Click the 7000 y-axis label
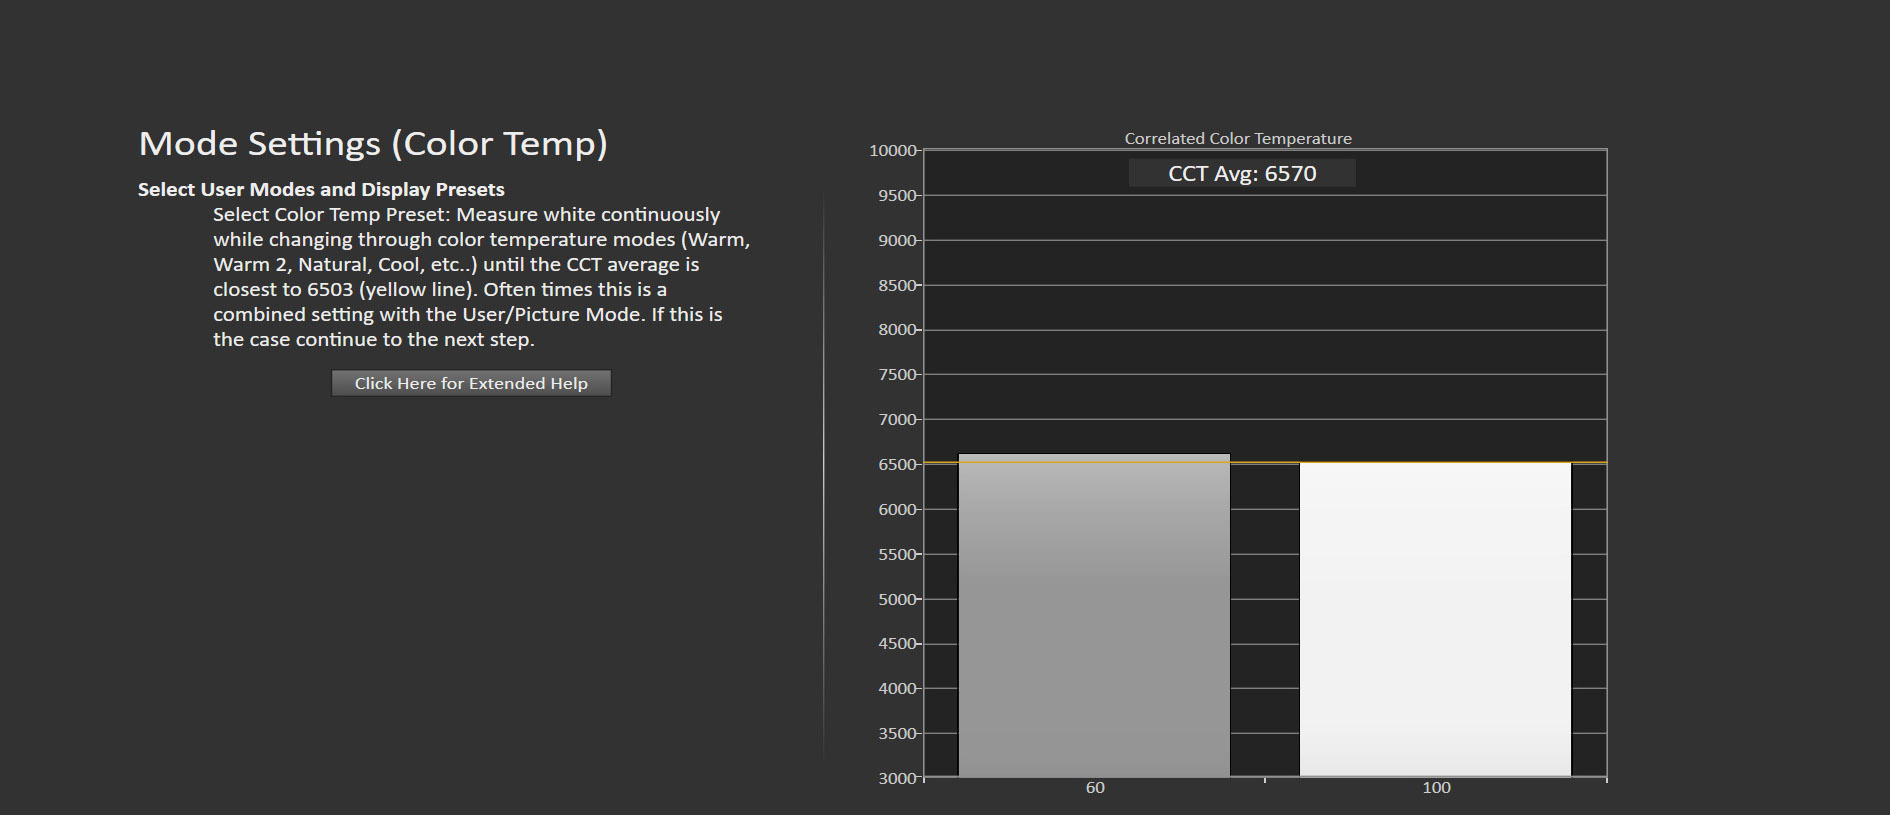This screenshot has width=1890, height=815. 898,420
